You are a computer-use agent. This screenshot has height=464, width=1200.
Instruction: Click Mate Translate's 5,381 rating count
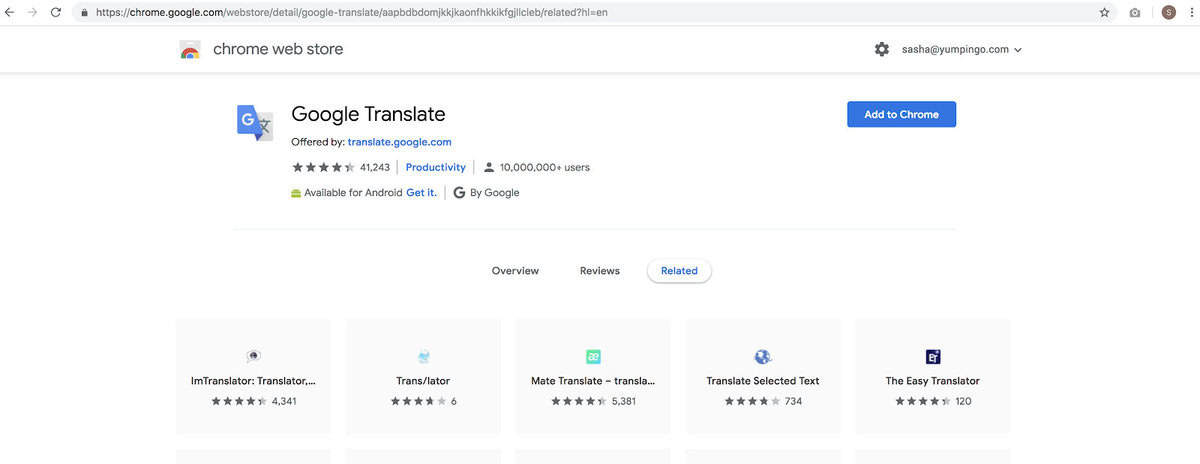coord(624,401)
